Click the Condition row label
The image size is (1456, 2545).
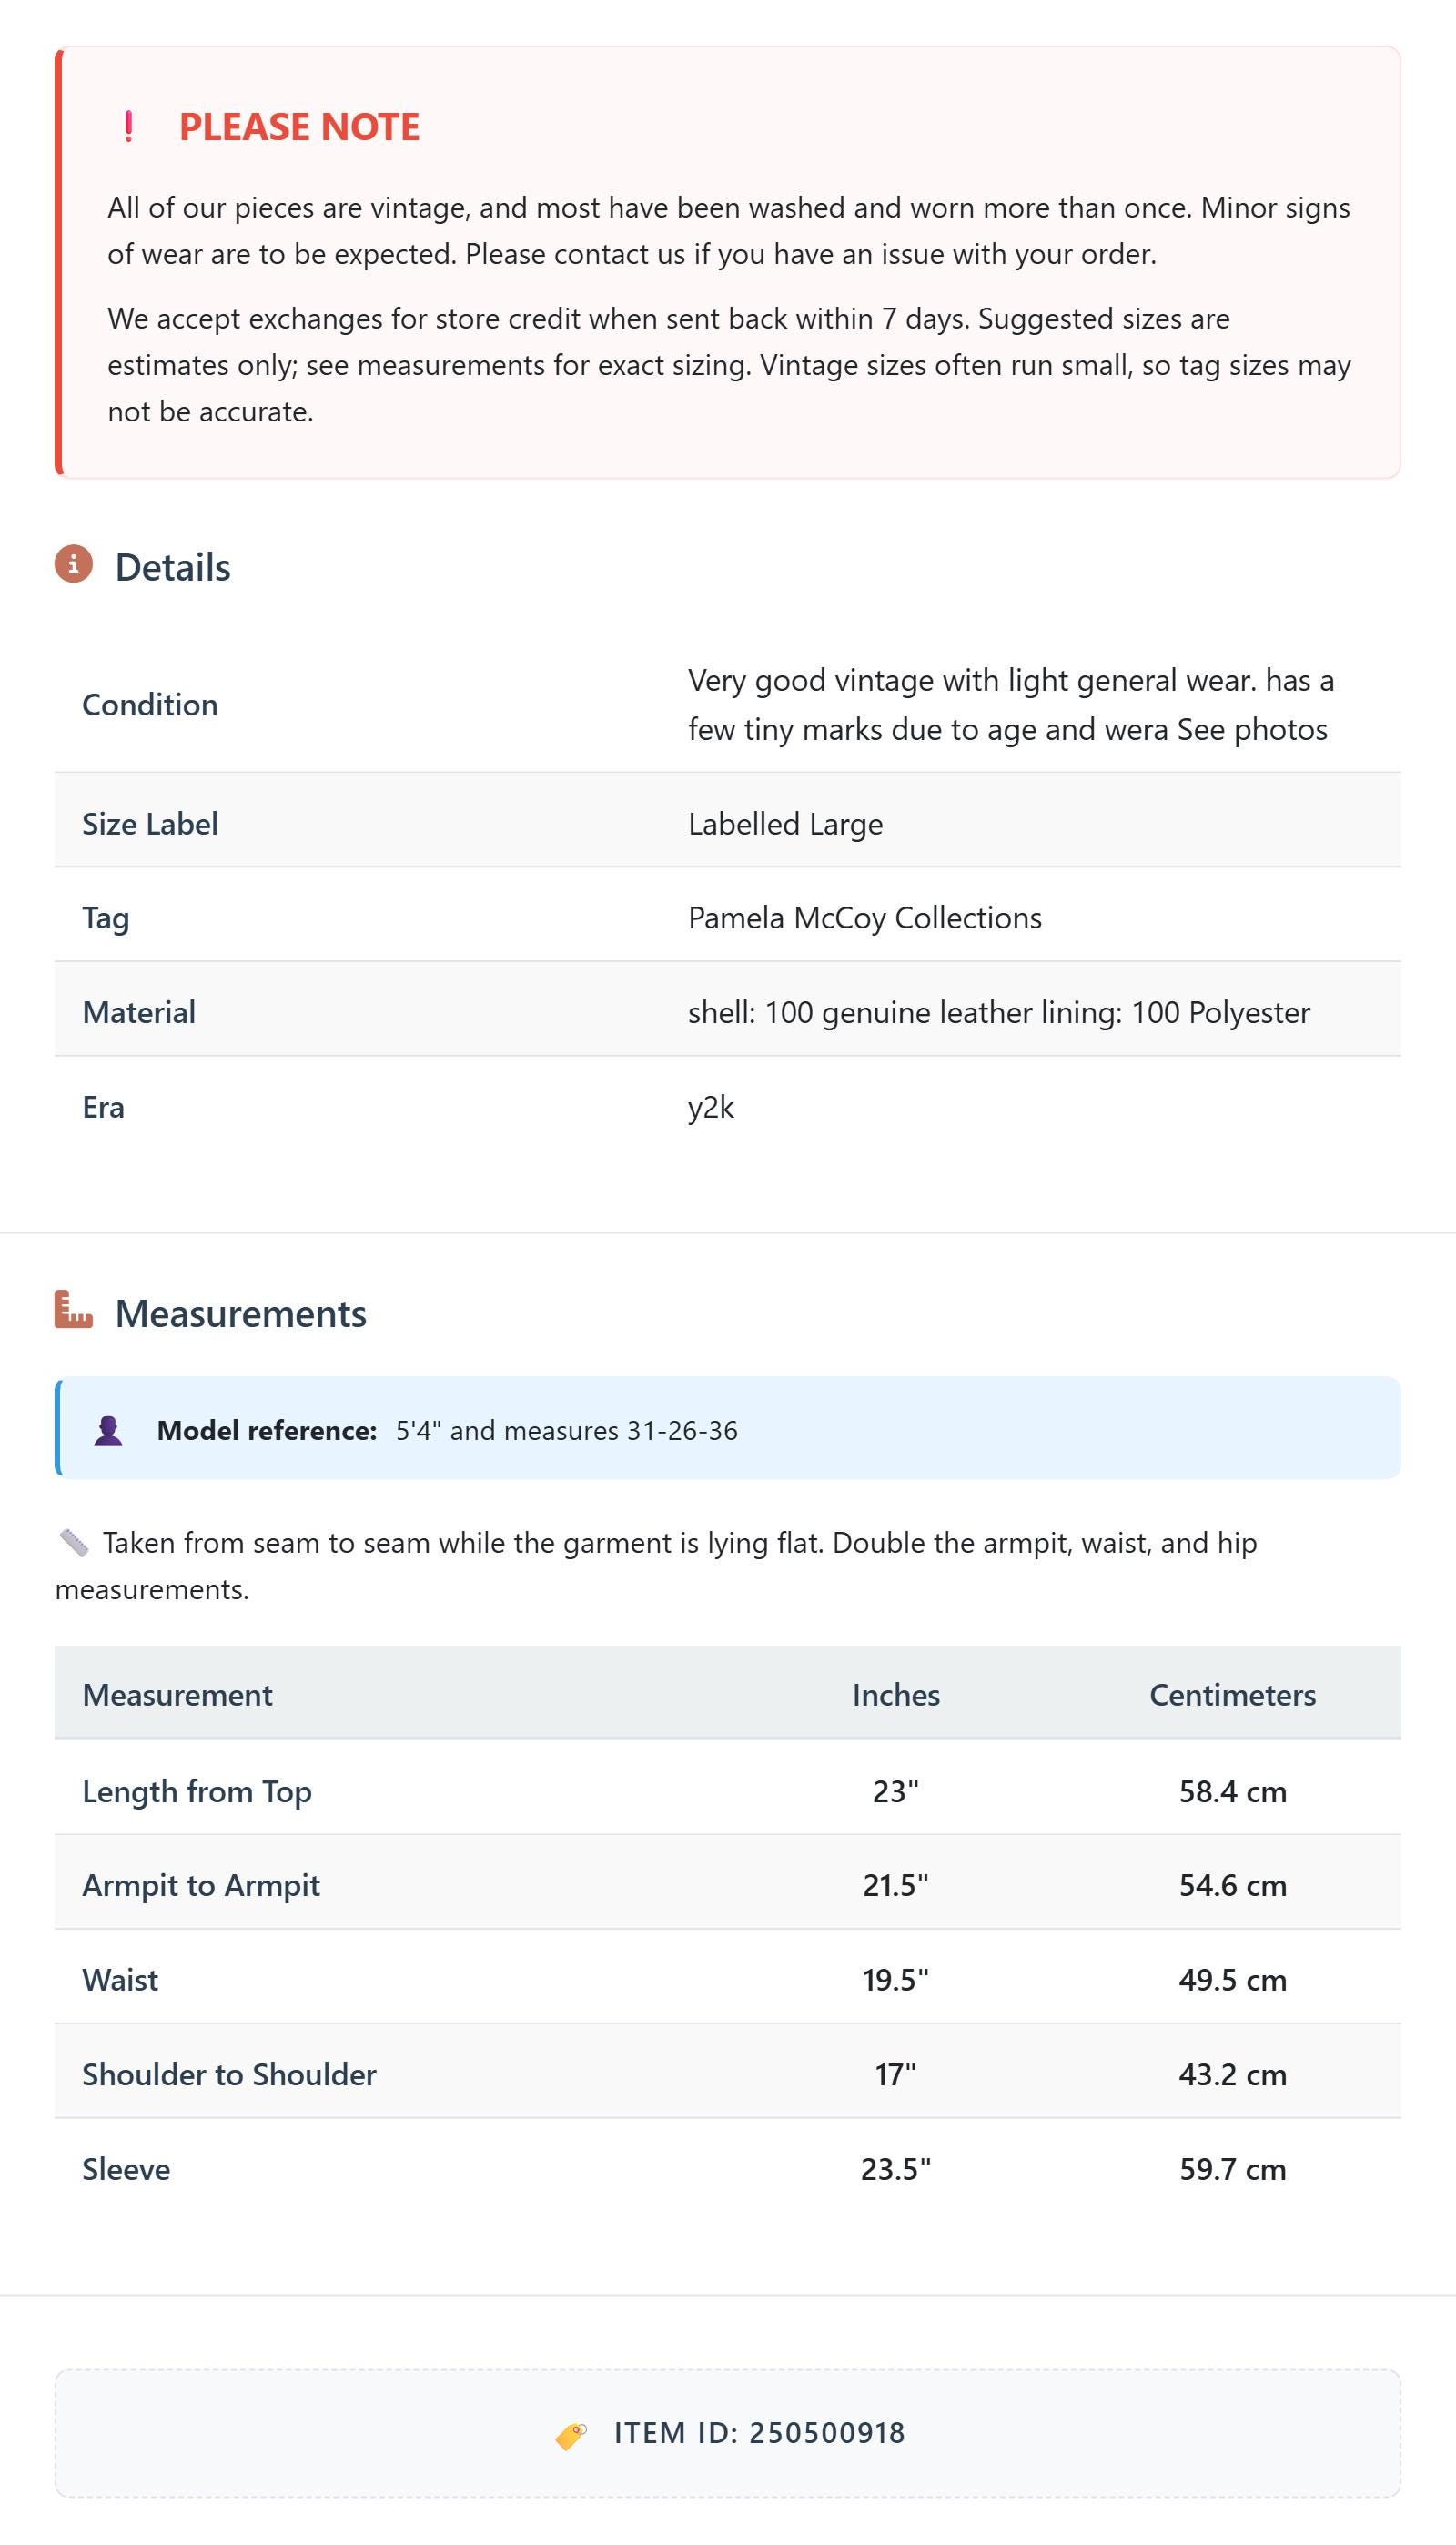point(150,705)
